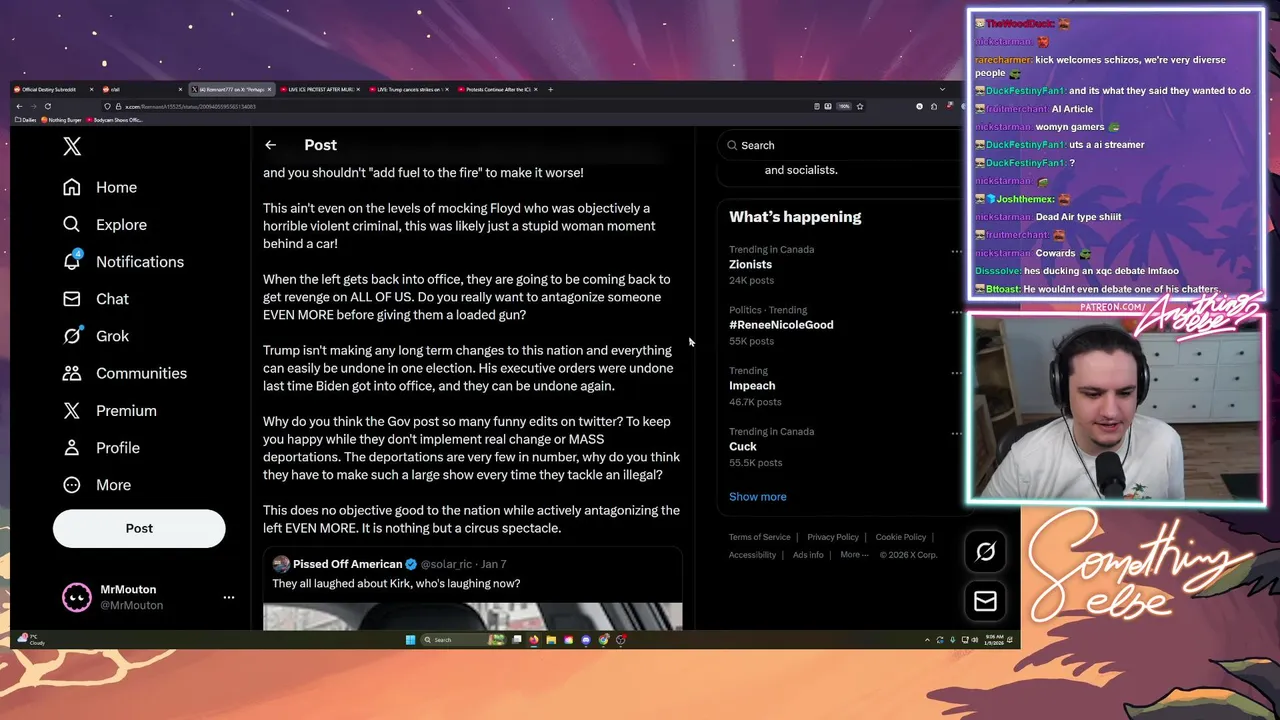Open Explore in the X sidebar
Viewport: 1280px width, 720px height.
click(105, 225)
